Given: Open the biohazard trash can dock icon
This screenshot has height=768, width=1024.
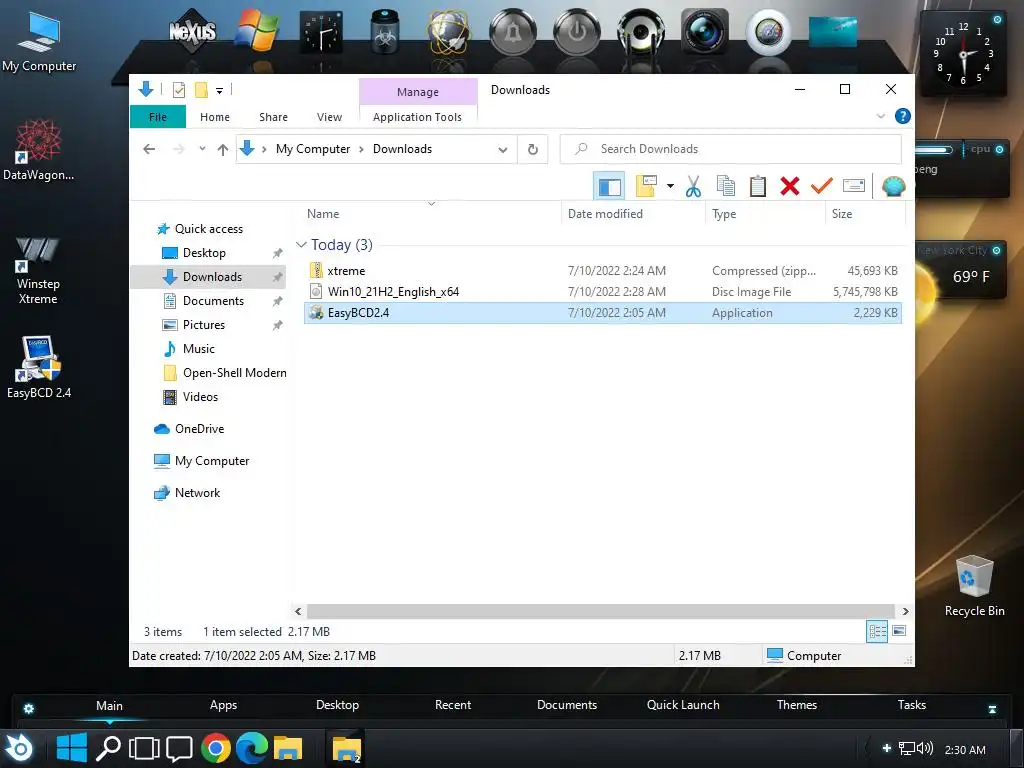Looking at the screenshot, I should coord(385,31).
